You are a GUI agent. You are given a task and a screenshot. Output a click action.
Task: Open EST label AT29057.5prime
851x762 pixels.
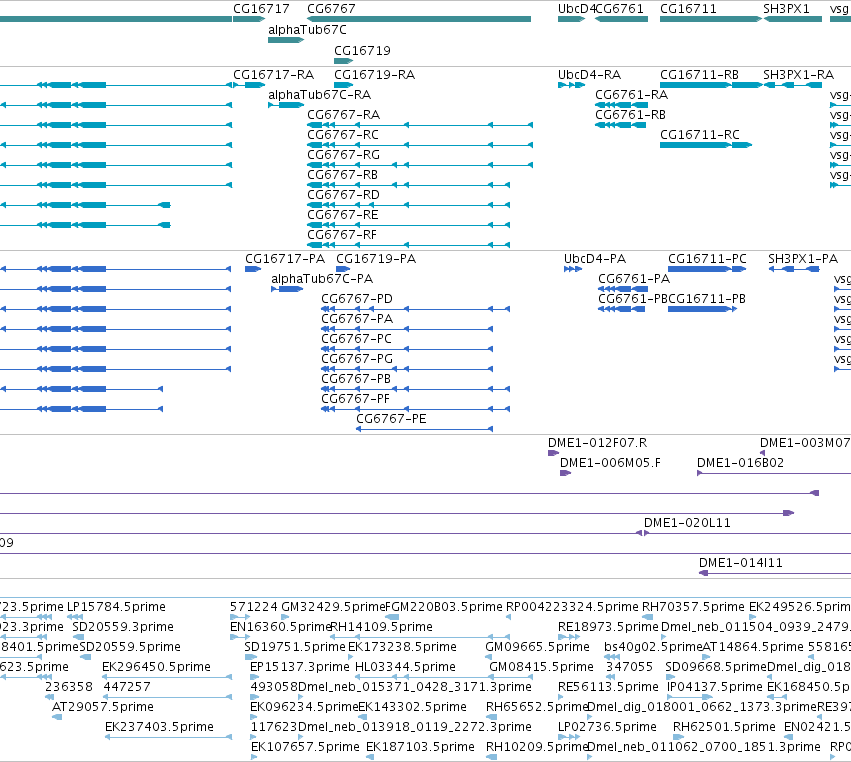click(103, 707)
